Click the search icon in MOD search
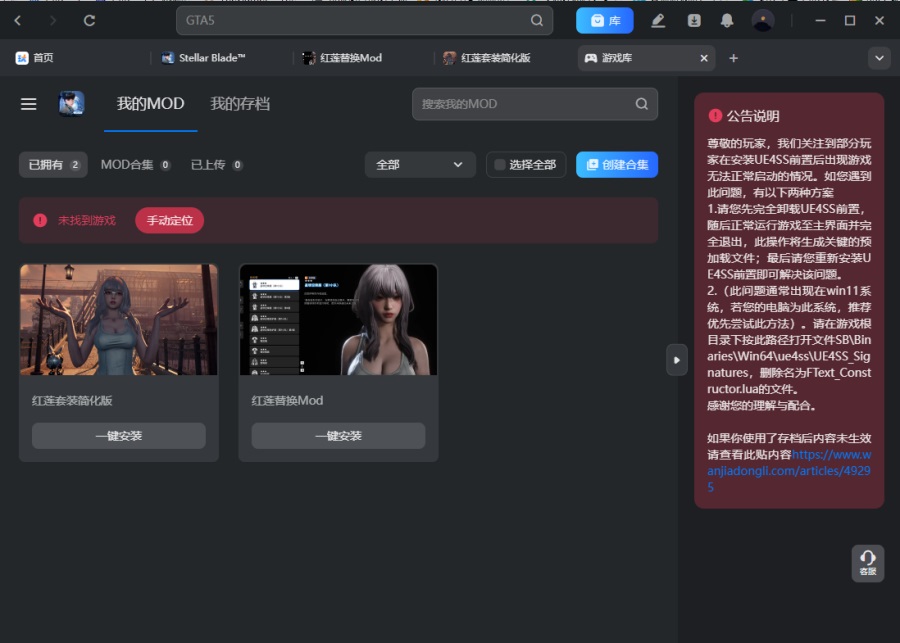The height and width of the screenshot is (643, 900). 642,104
